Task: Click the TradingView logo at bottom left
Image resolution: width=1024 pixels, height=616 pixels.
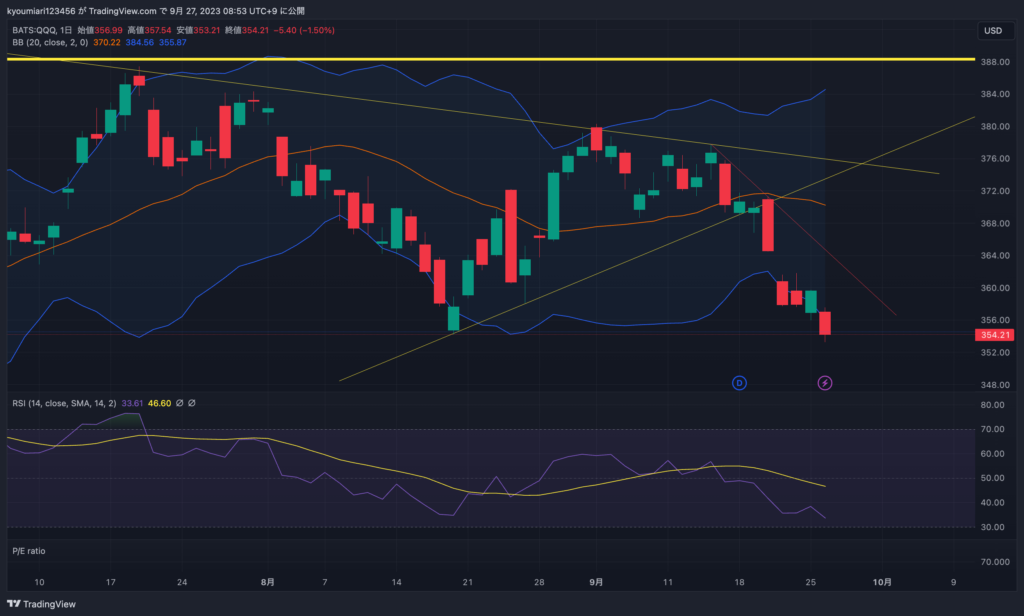Action: 41,604
